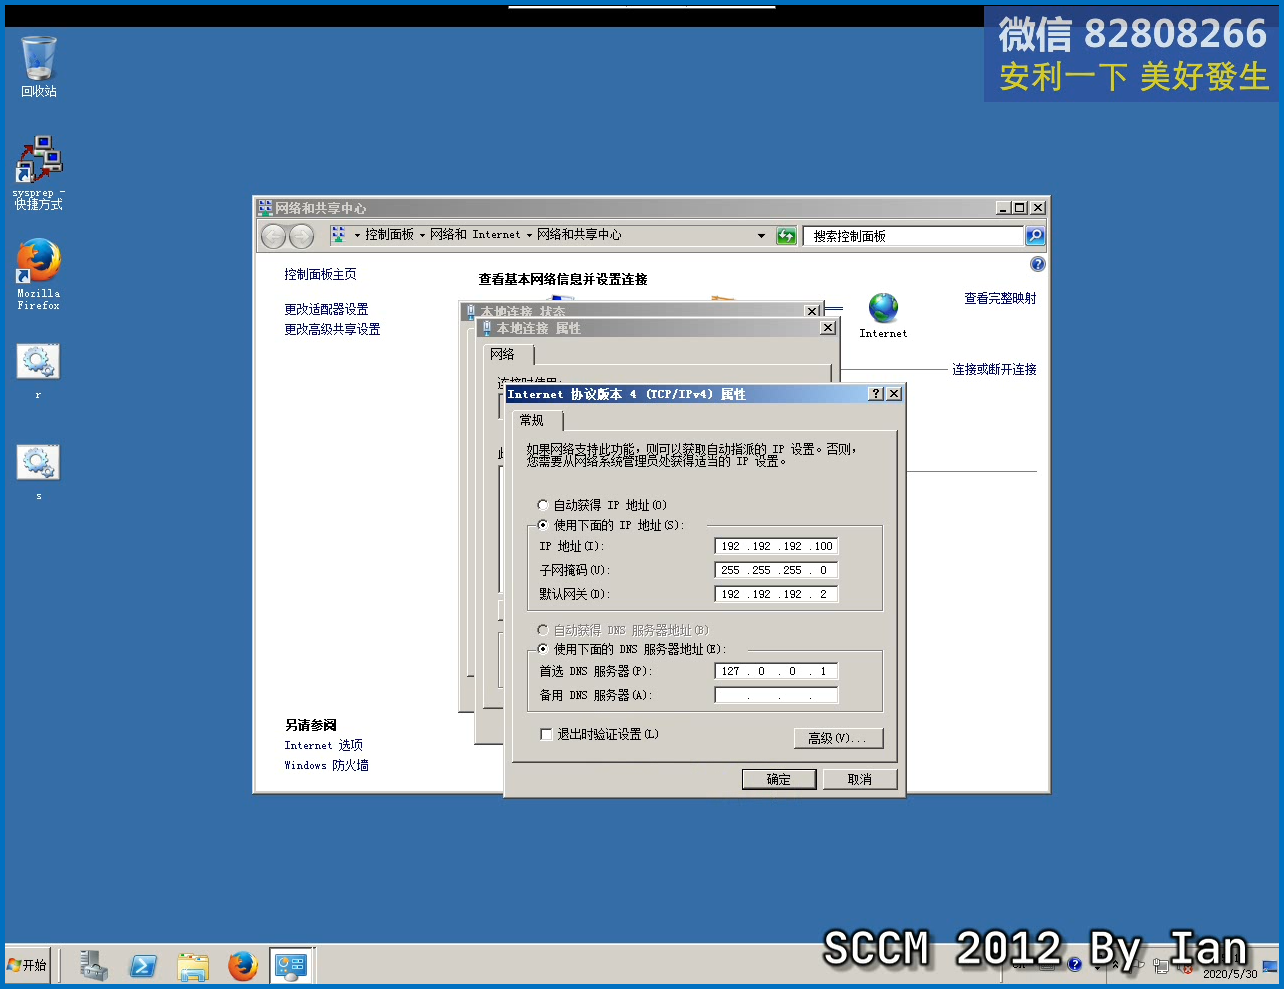Click 网络和共享中心 in the address breadcrumb
The image size is (1284, 989).
[x=579, y=235]
